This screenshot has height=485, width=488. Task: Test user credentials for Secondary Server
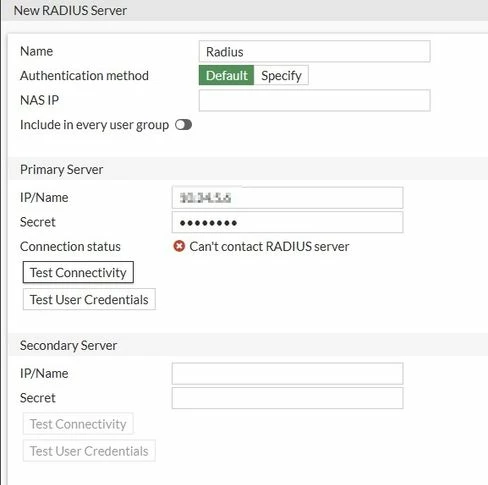coord(89,451)
